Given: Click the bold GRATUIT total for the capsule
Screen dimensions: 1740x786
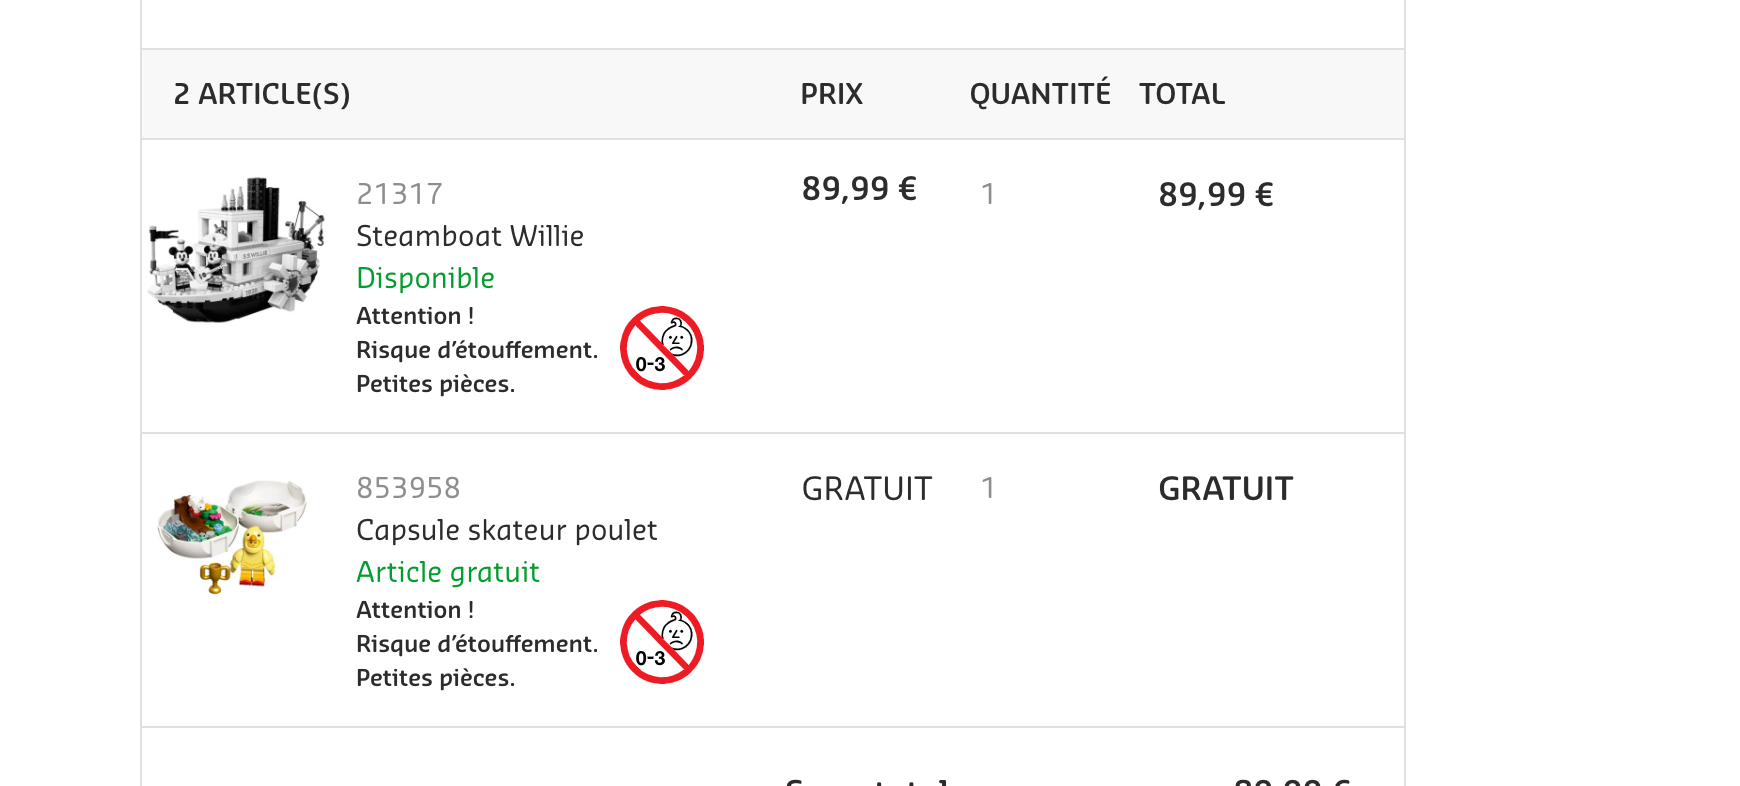Looking at the screenshot, I should pos(1225,489).
